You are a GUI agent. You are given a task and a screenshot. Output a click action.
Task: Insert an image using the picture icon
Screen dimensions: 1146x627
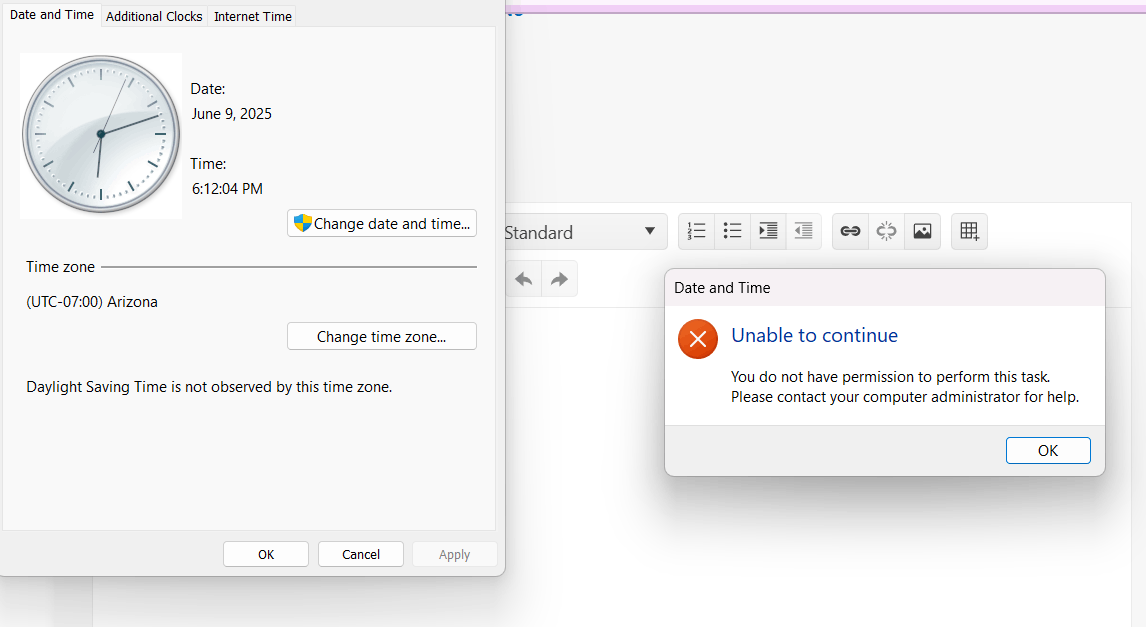click(922, 232)
